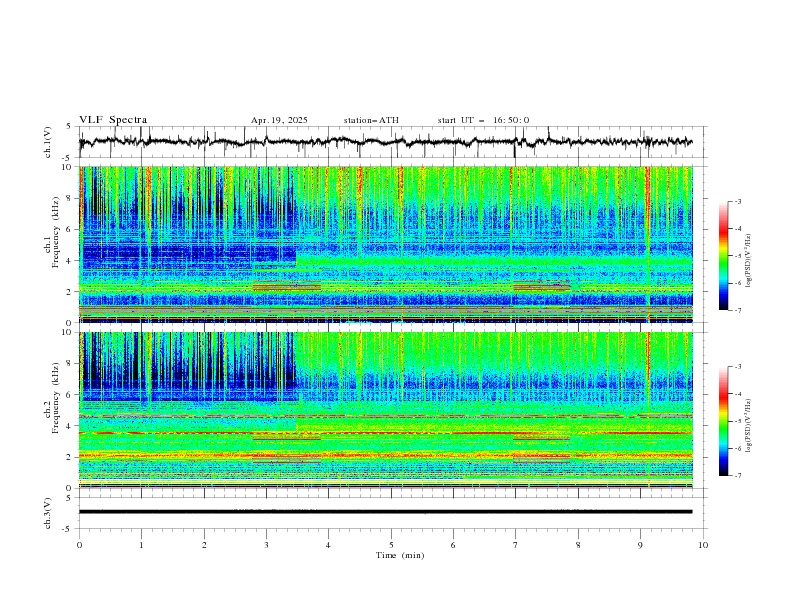Screen dimensions: 792x612
Task: Click the date 'Apr. 19, 2025'
Action: [279, 120]
